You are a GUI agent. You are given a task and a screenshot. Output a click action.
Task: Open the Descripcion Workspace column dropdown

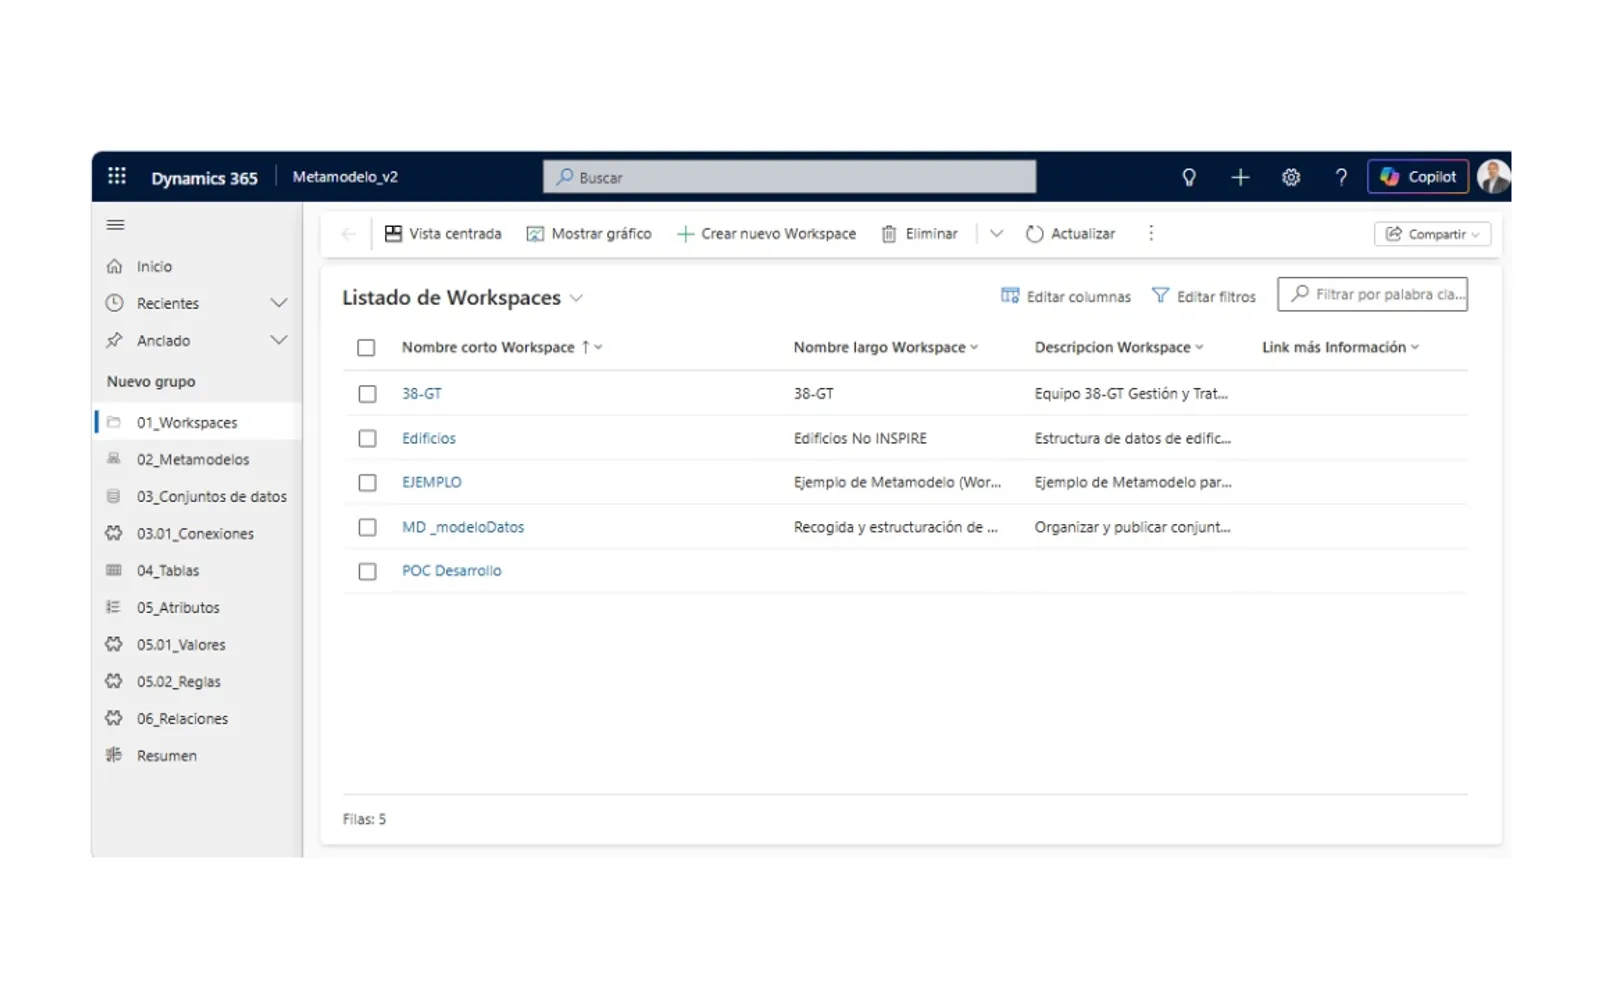(1199, 348)
